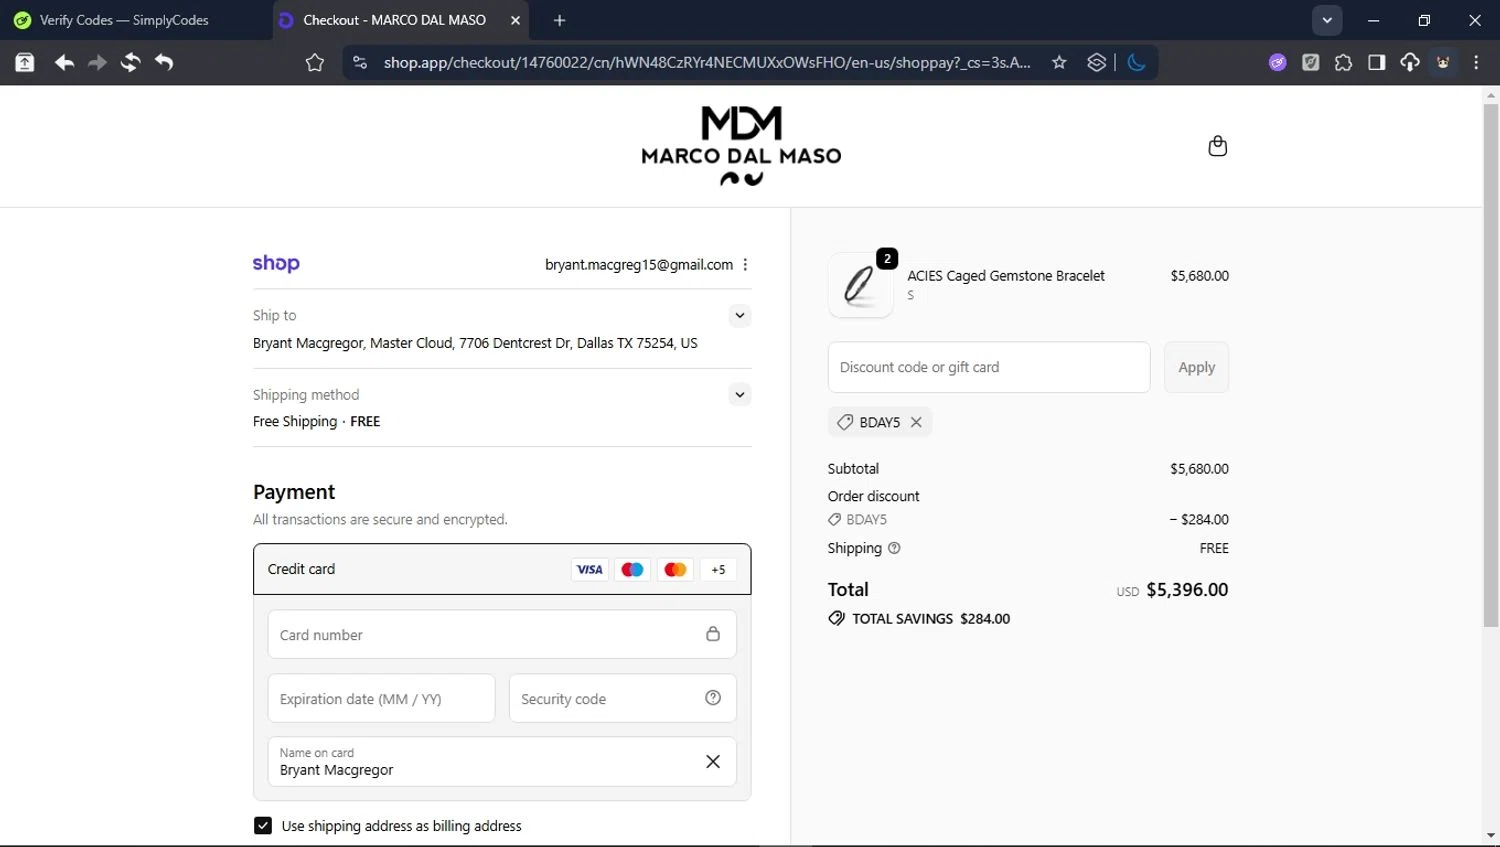Focus the Card number field
This screenshot has width=1500, height=847.
502,634
